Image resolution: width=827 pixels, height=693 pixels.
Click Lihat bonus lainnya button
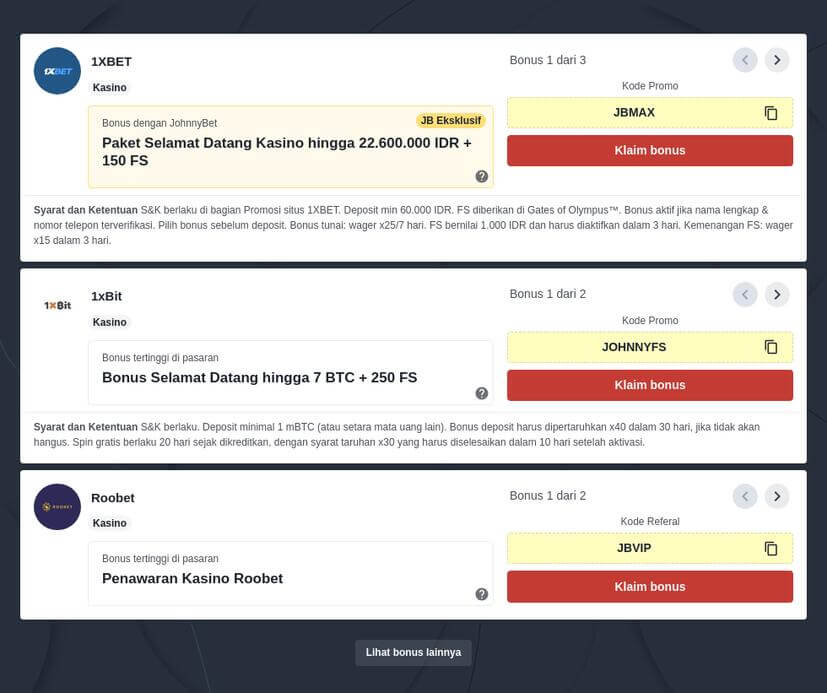click(x=413, y=652)
